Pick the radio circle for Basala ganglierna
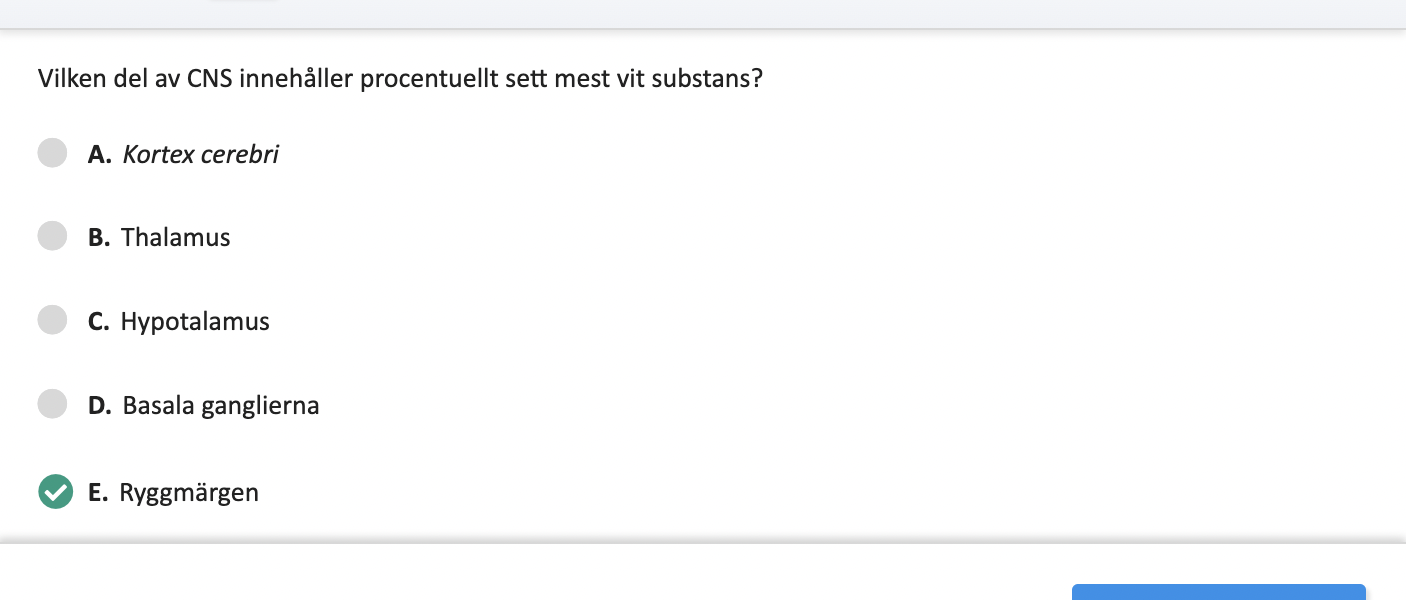This screenshot has width=1406, height=600. coord(52,404)
